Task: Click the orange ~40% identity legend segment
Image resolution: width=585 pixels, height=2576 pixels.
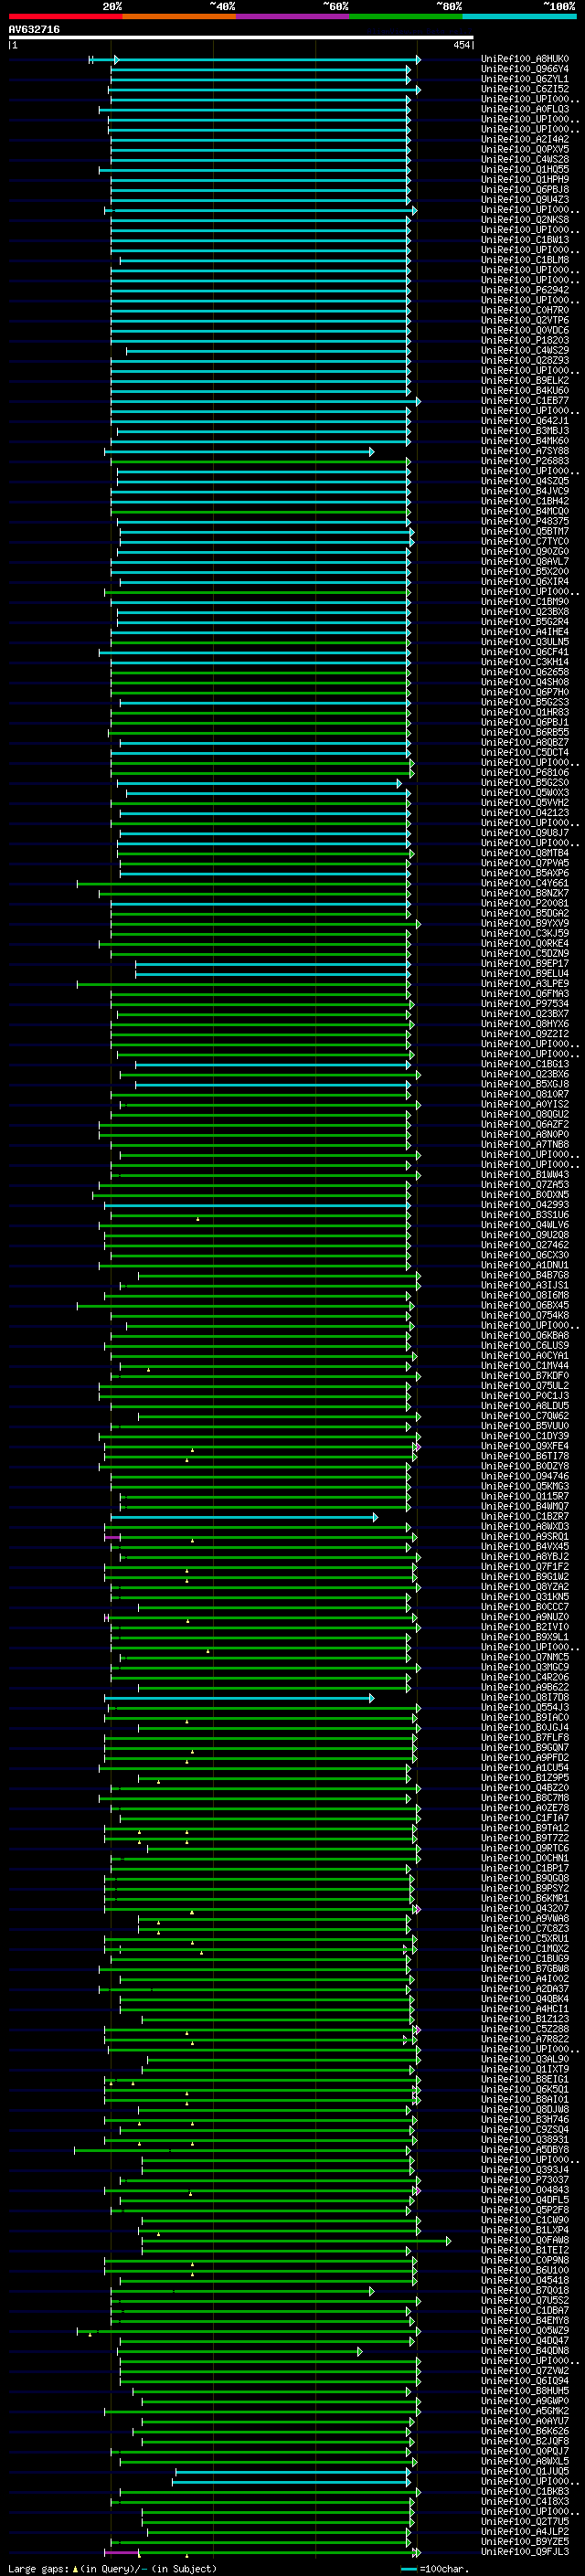Action: pos(179,16)
